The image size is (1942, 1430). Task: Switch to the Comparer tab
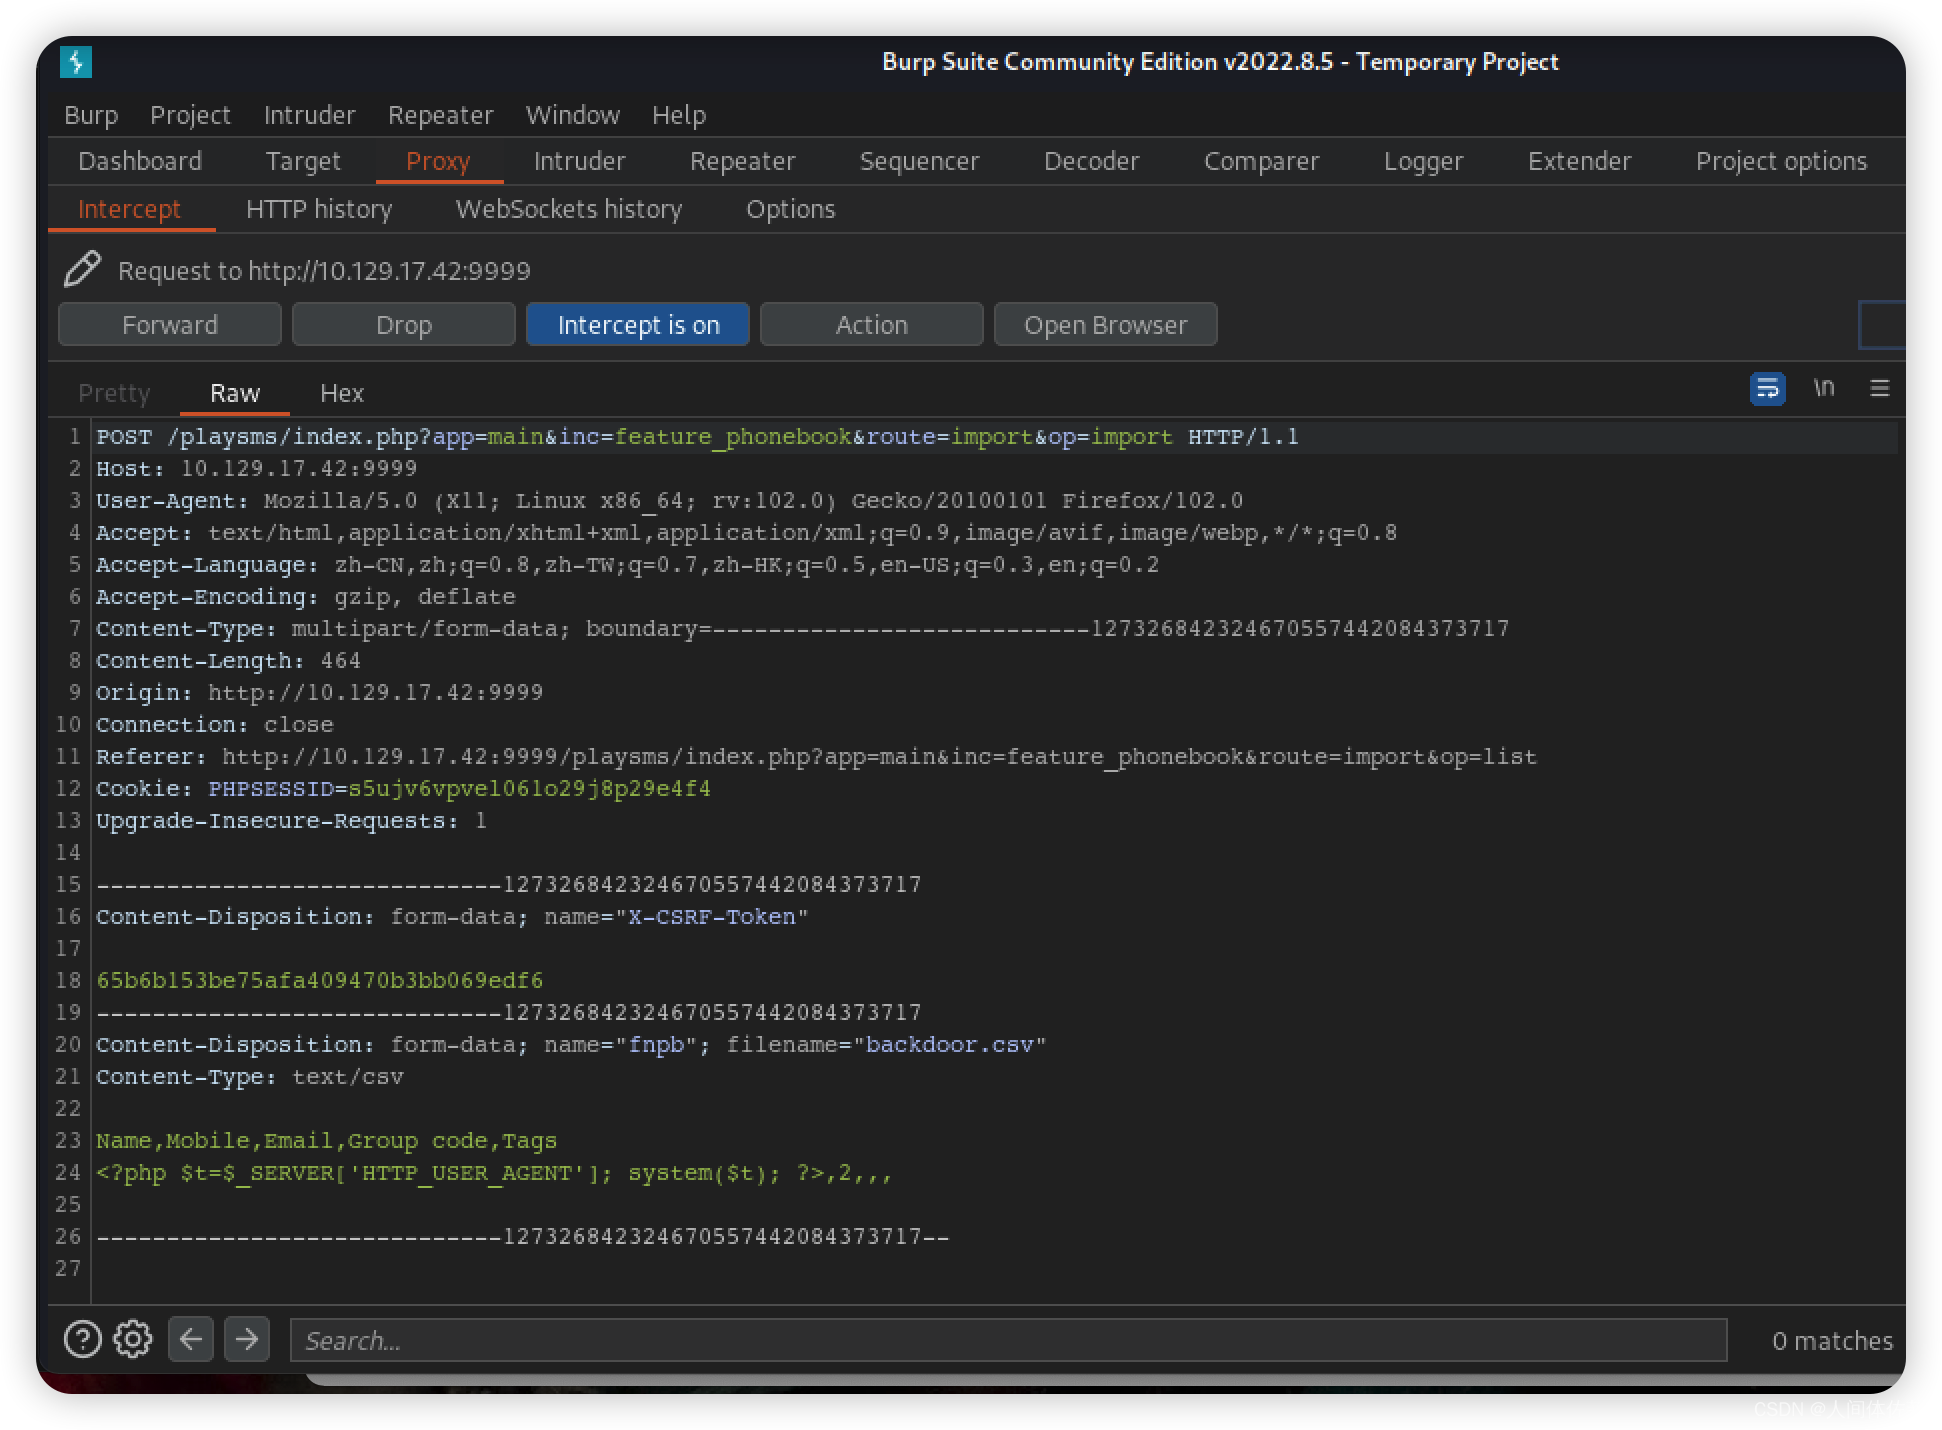1261,161
